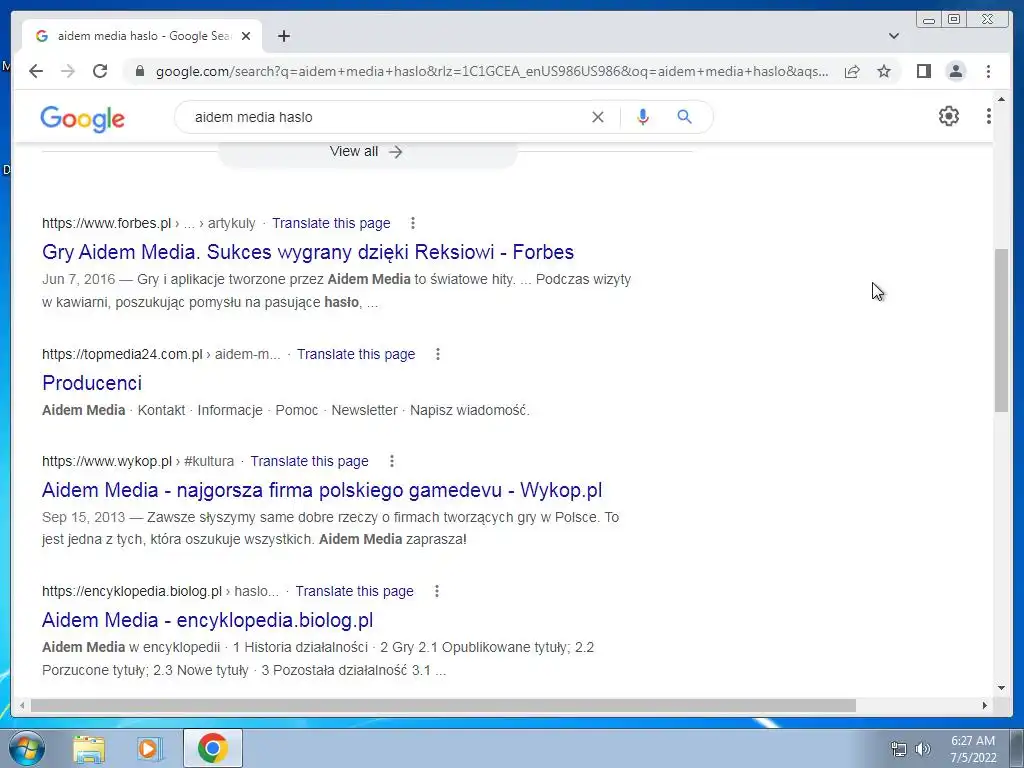Open Aidem Media encyklopedia.biolog.pl link
This screenshot has height=768, width=1024.
(x=208, y=620)
